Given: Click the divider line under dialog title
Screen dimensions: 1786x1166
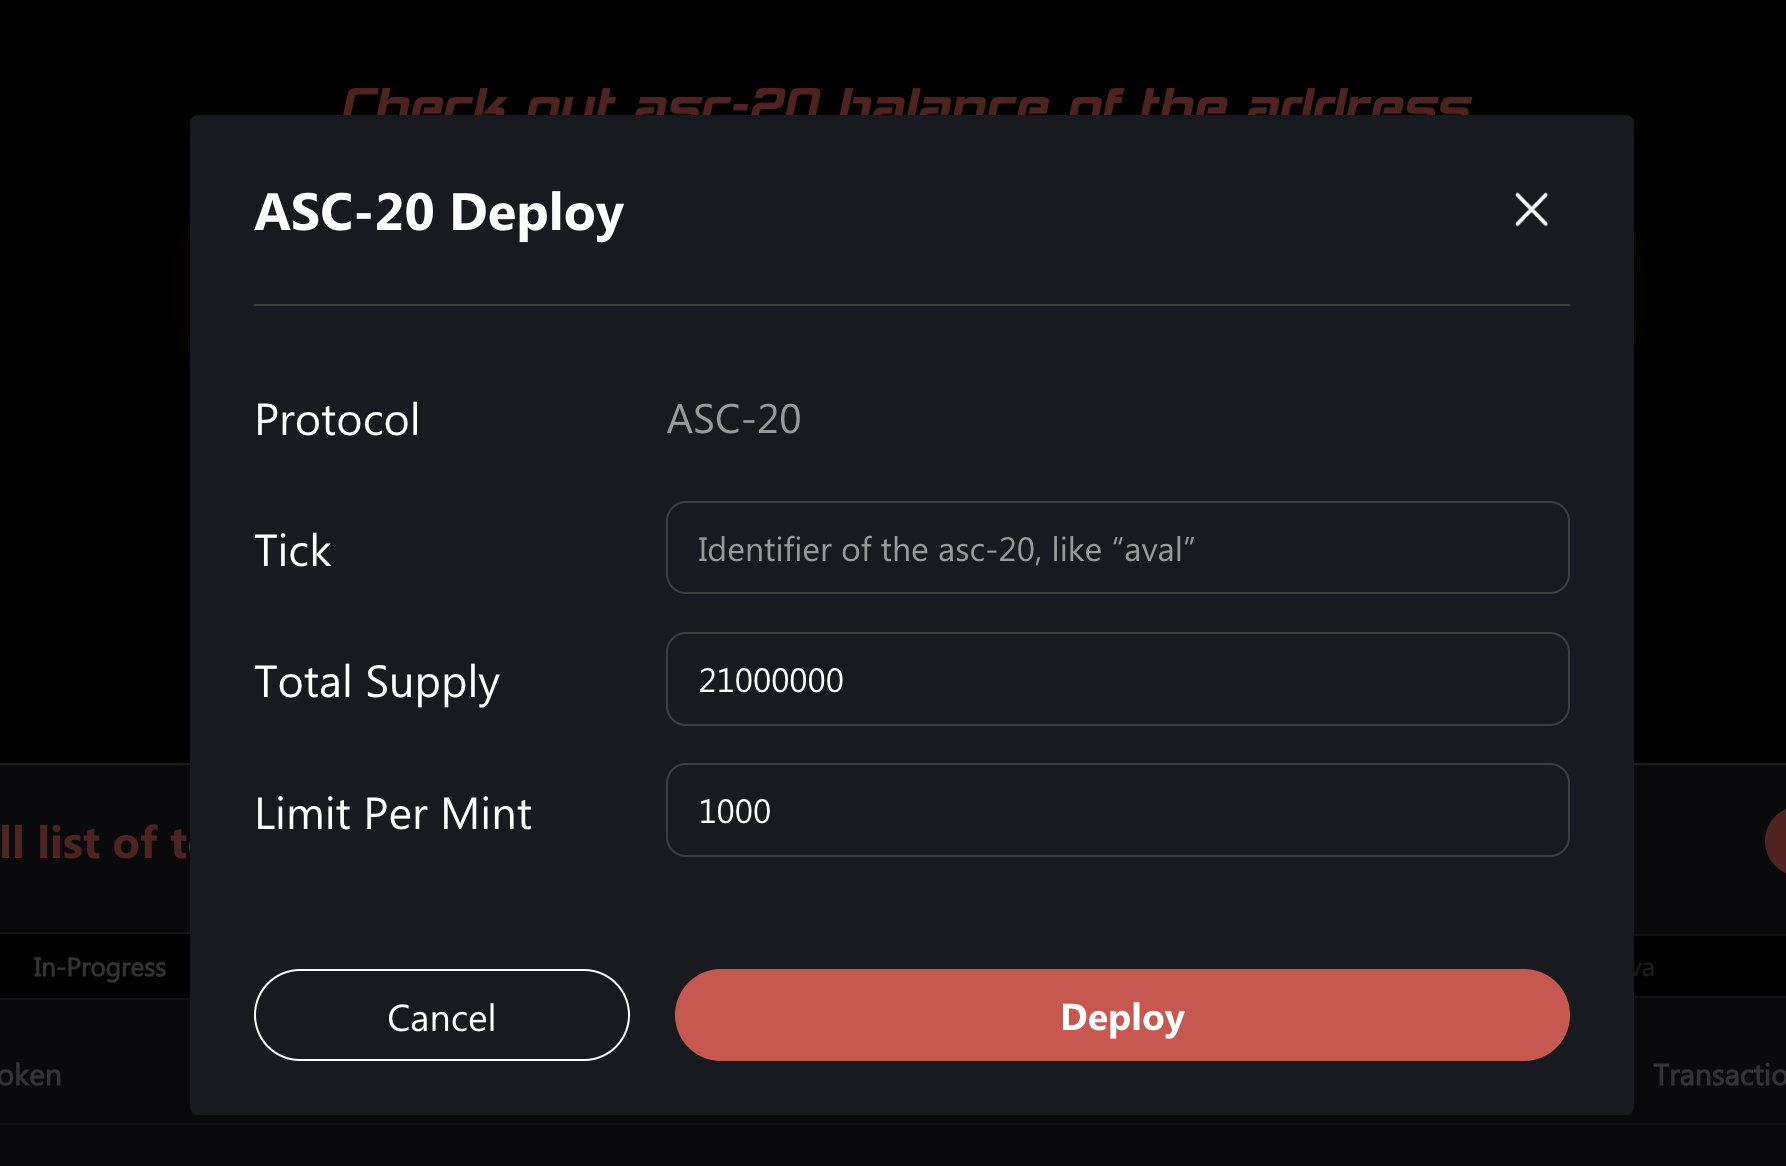Looking at the screenshot, I should [911, 305].
